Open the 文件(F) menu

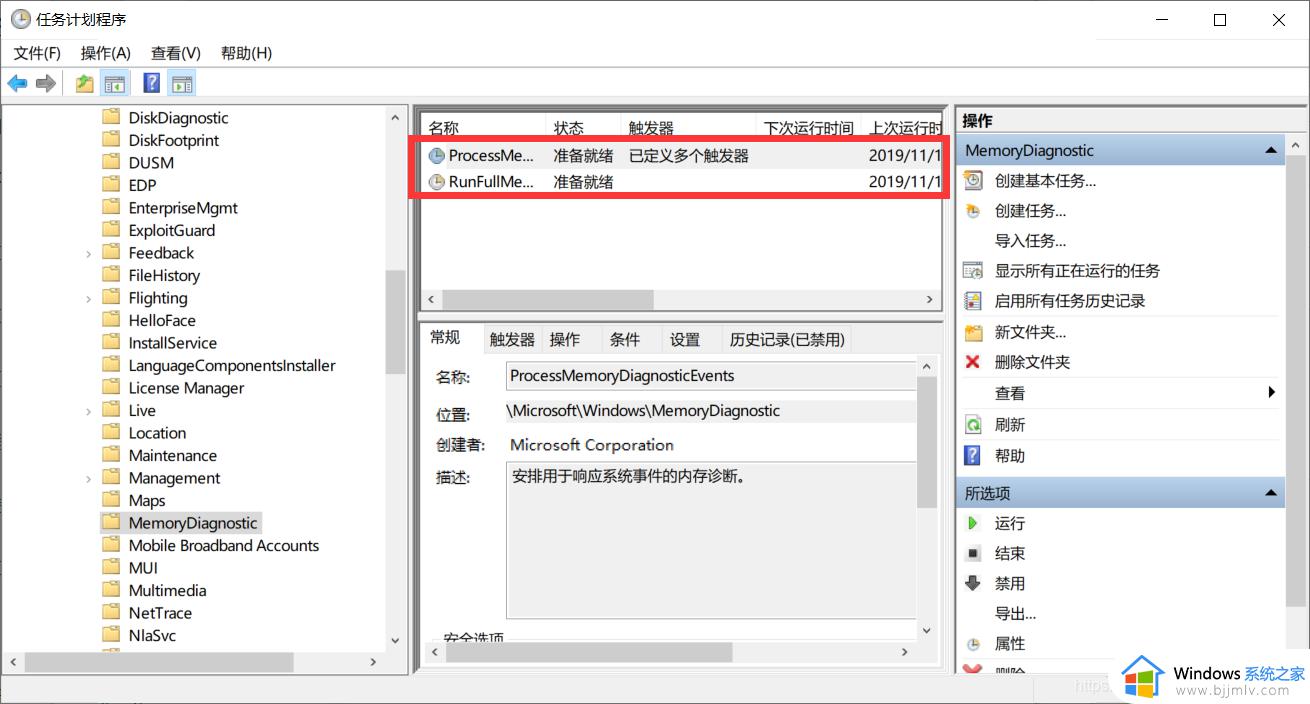[x=38, y=53]
